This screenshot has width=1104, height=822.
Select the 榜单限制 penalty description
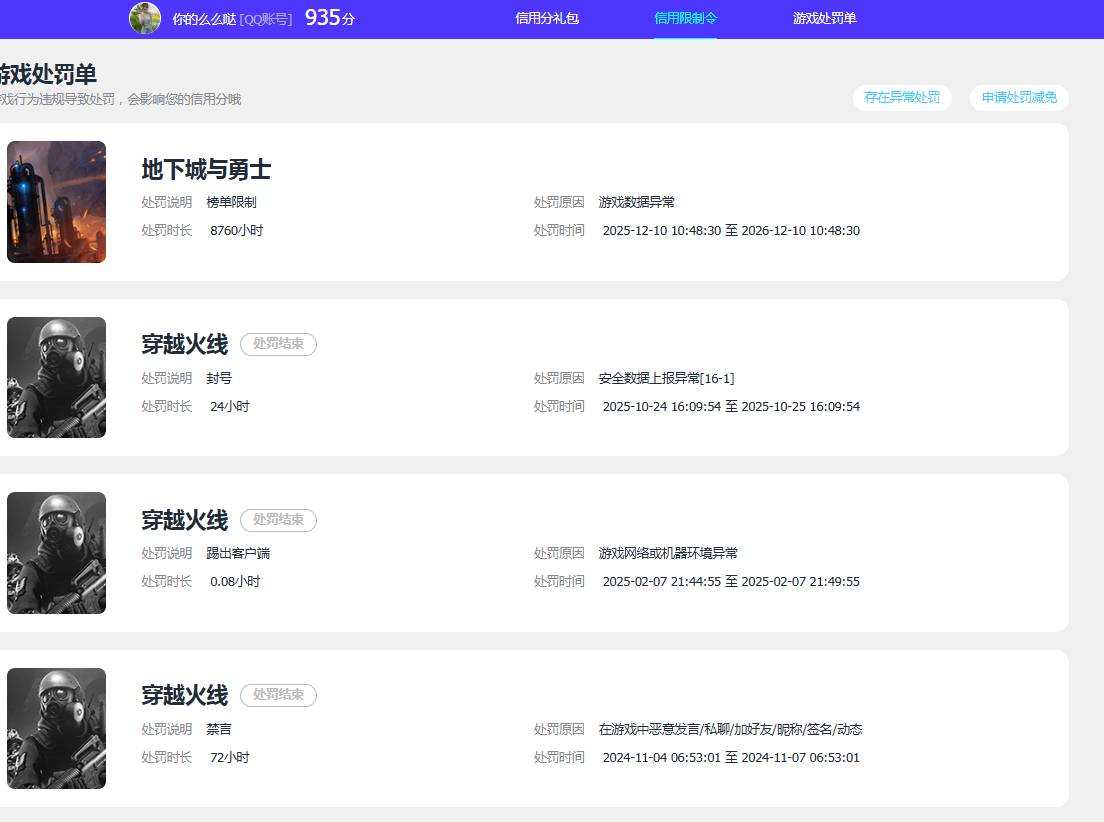pos(232,202)
